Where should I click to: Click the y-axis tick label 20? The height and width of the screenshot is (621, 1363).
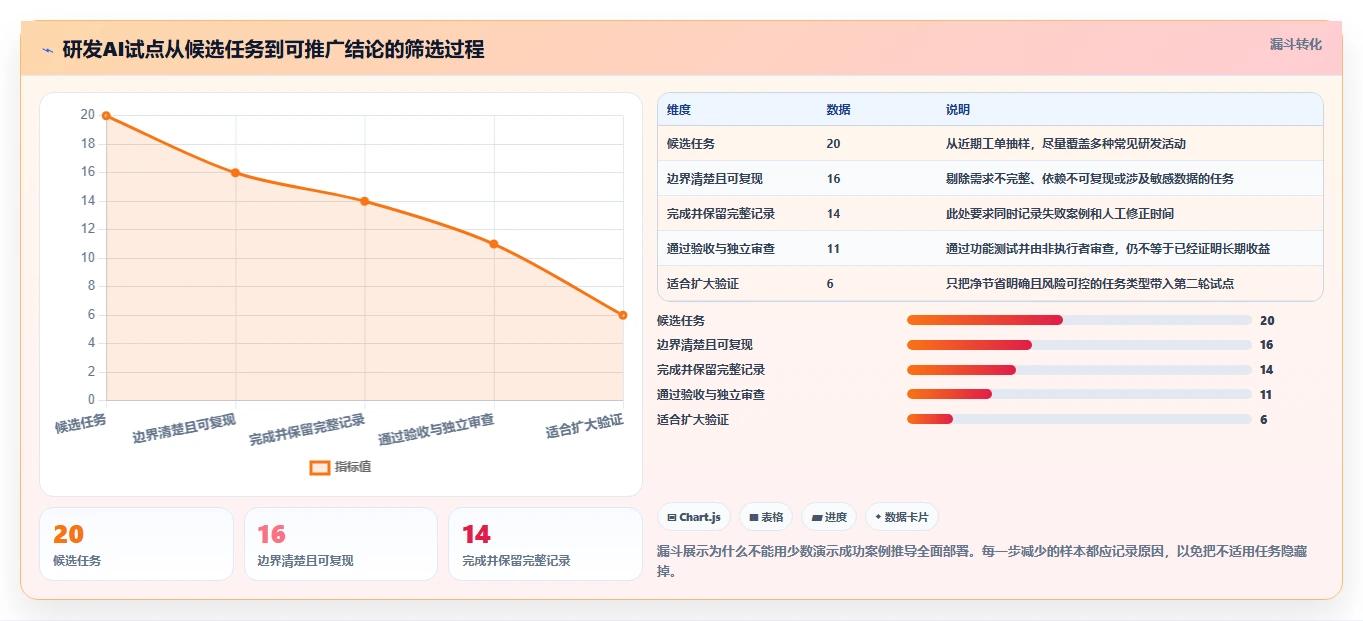[x=88, y=115]
